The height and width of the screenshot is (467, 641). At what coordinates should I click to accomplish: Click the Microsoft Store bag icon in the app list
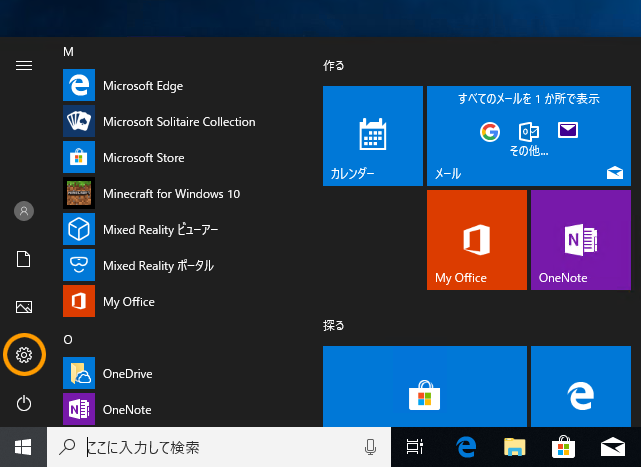(79, 157)
